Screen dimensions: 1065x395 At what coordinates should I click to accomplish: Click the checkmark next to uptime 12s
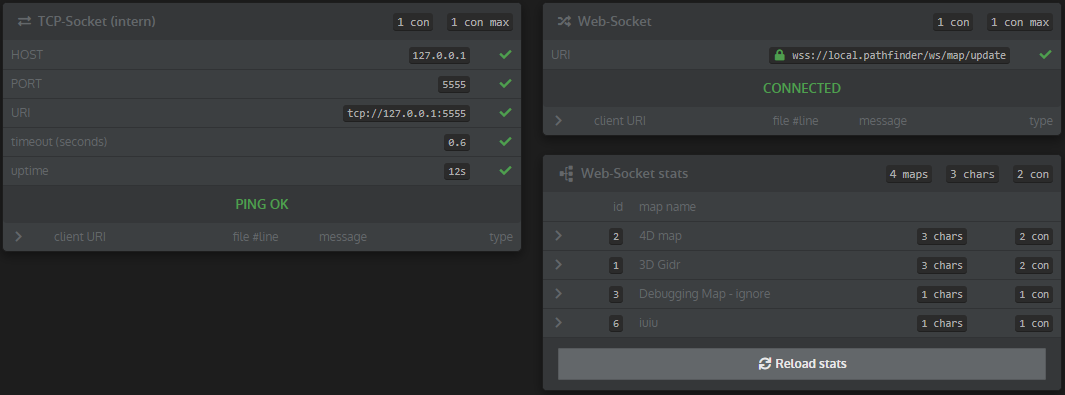pos(505,170)
